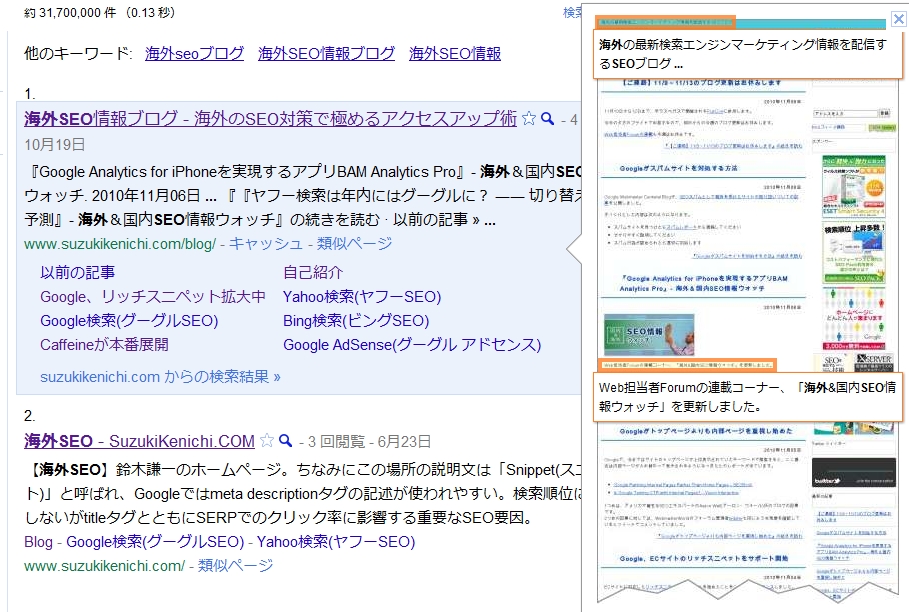
Task: Click the date 6月23日 beside second result
Action: (404, 442)
